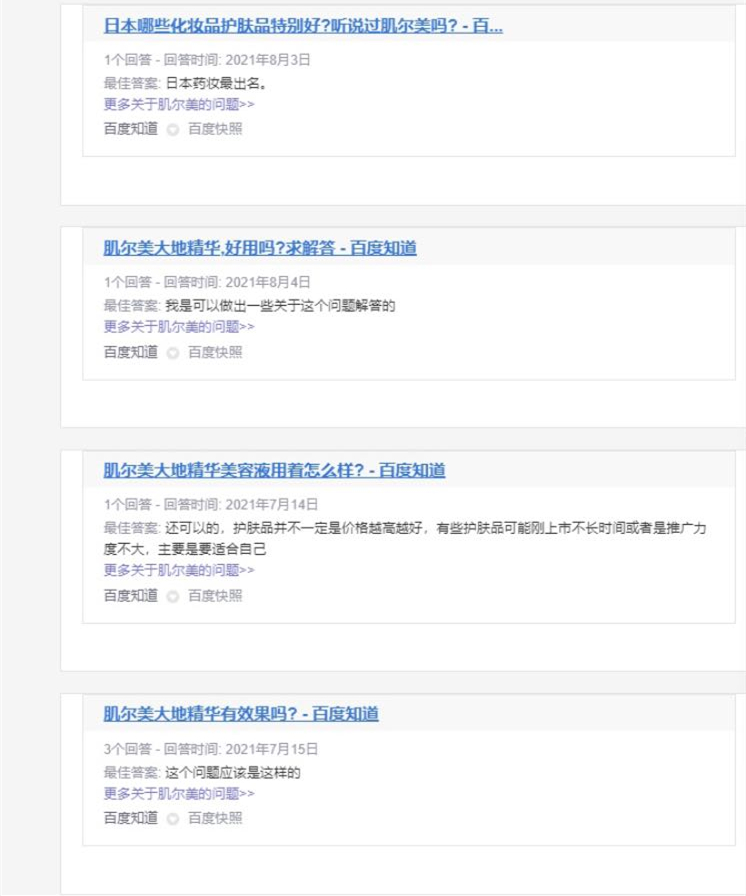
Task: Click the 百度知道 source in the August 3 result
Action: tap(131, 129)
